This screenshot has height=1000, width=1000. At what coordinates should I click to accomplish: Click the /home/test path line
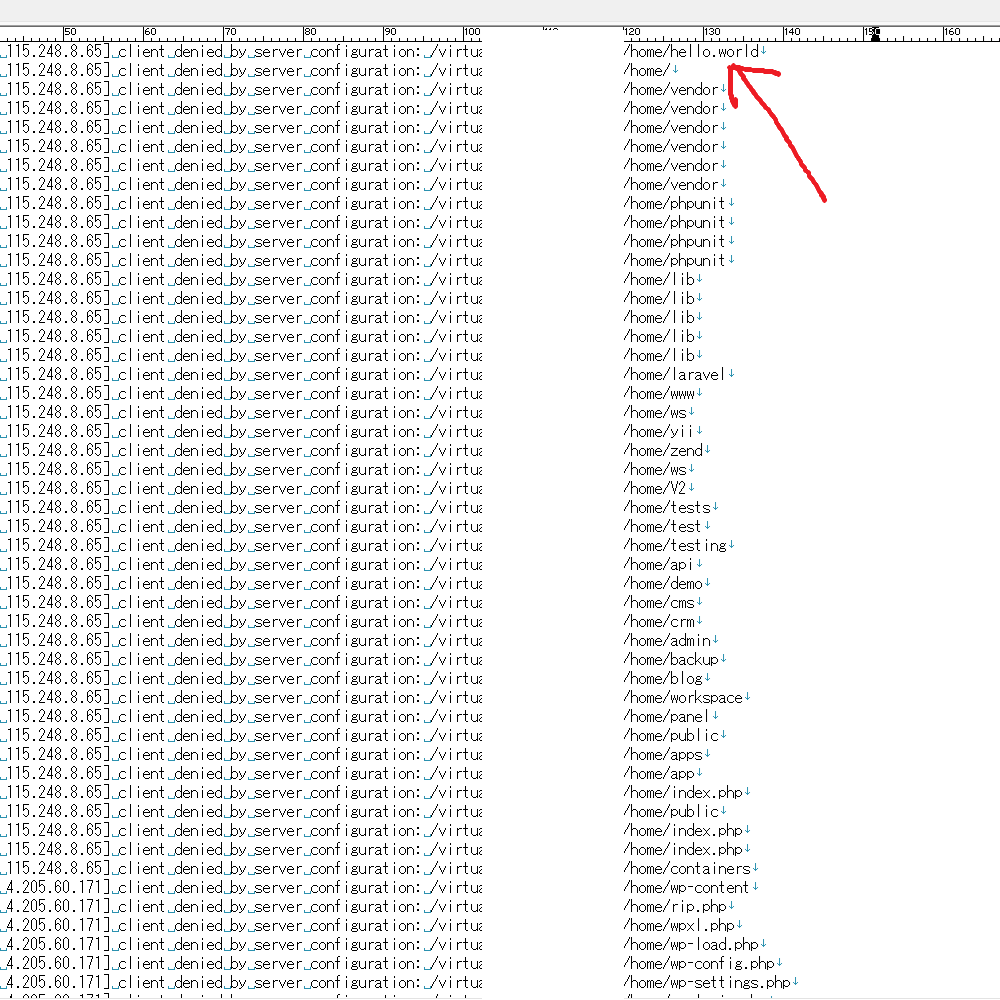[663, 527]
